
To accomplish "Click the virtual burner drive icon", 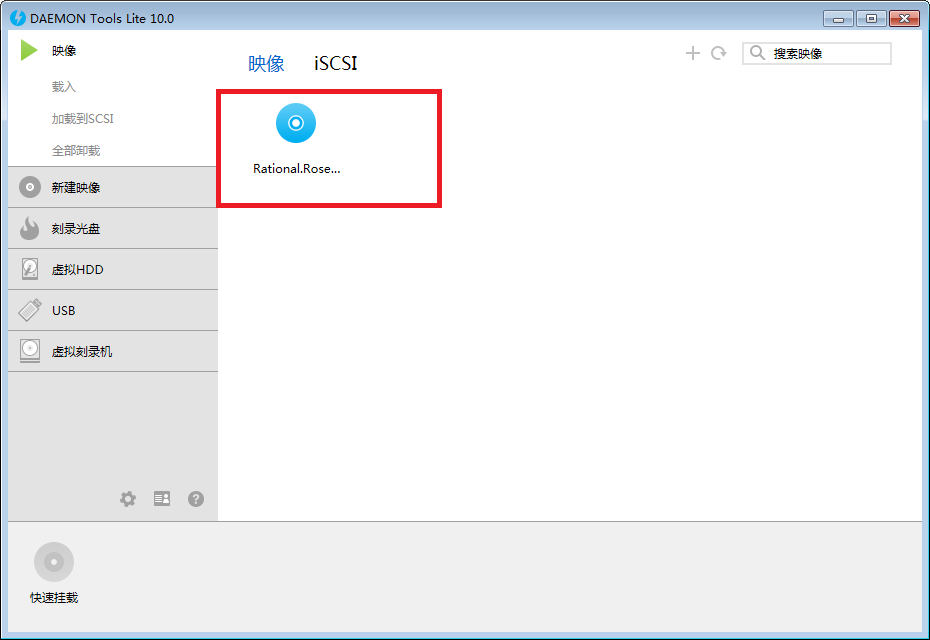I will click(x=30, y=351).
